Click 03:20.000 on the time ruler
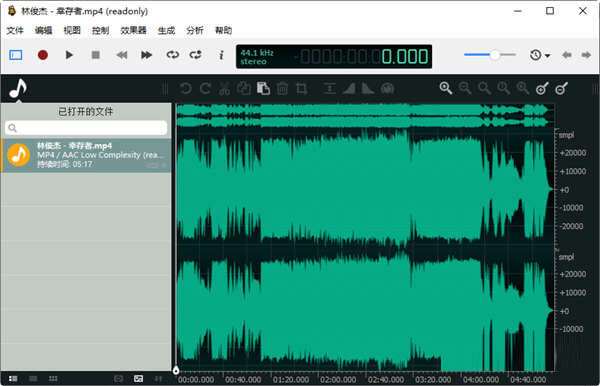Screen dimensions: 600x386 (433, 379)
